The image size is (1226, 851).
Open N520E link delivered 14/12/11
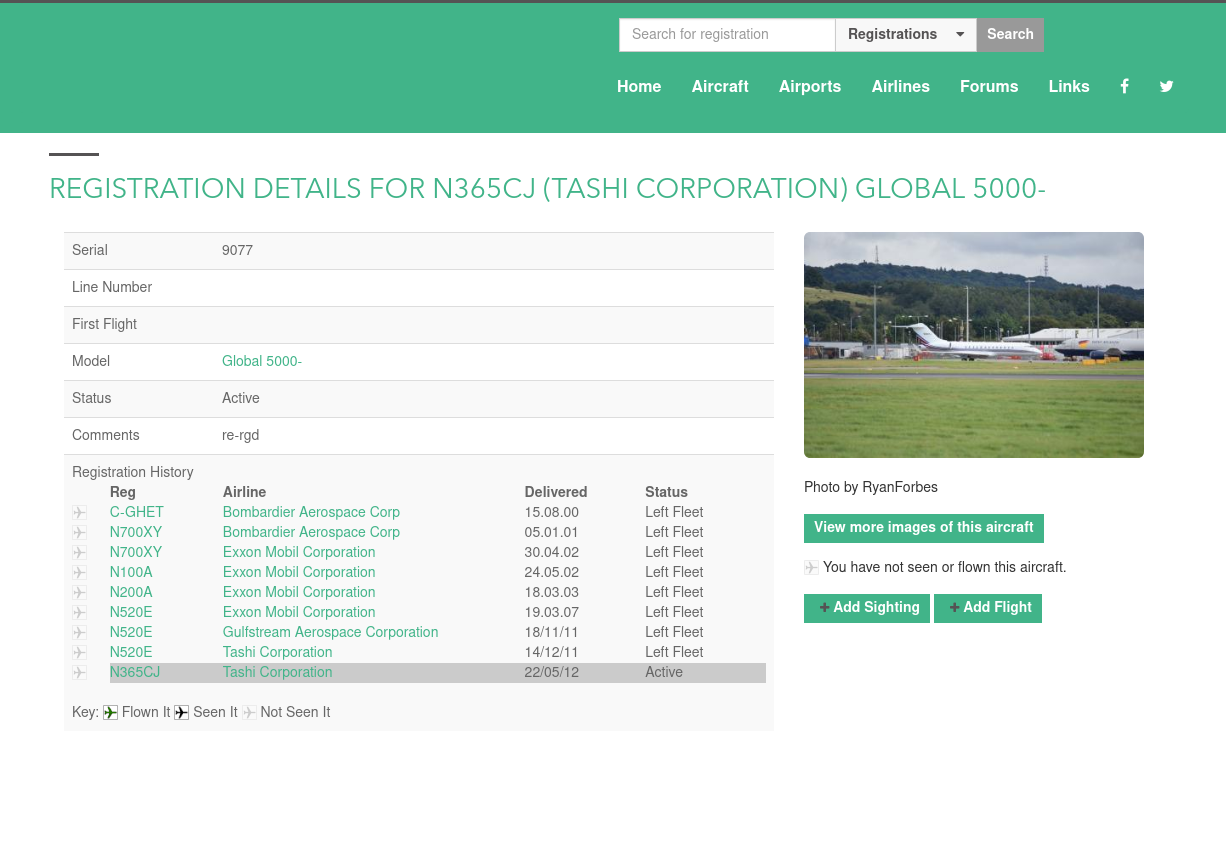tap(131, 652)
